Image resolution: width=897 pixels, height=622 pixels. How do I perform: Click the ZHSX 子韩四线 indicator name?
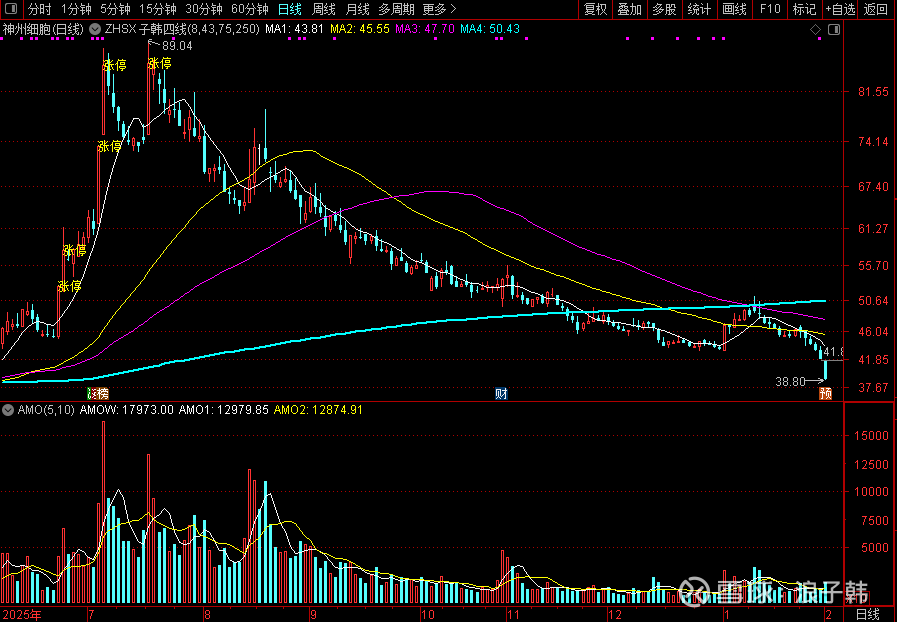[182, 29]
